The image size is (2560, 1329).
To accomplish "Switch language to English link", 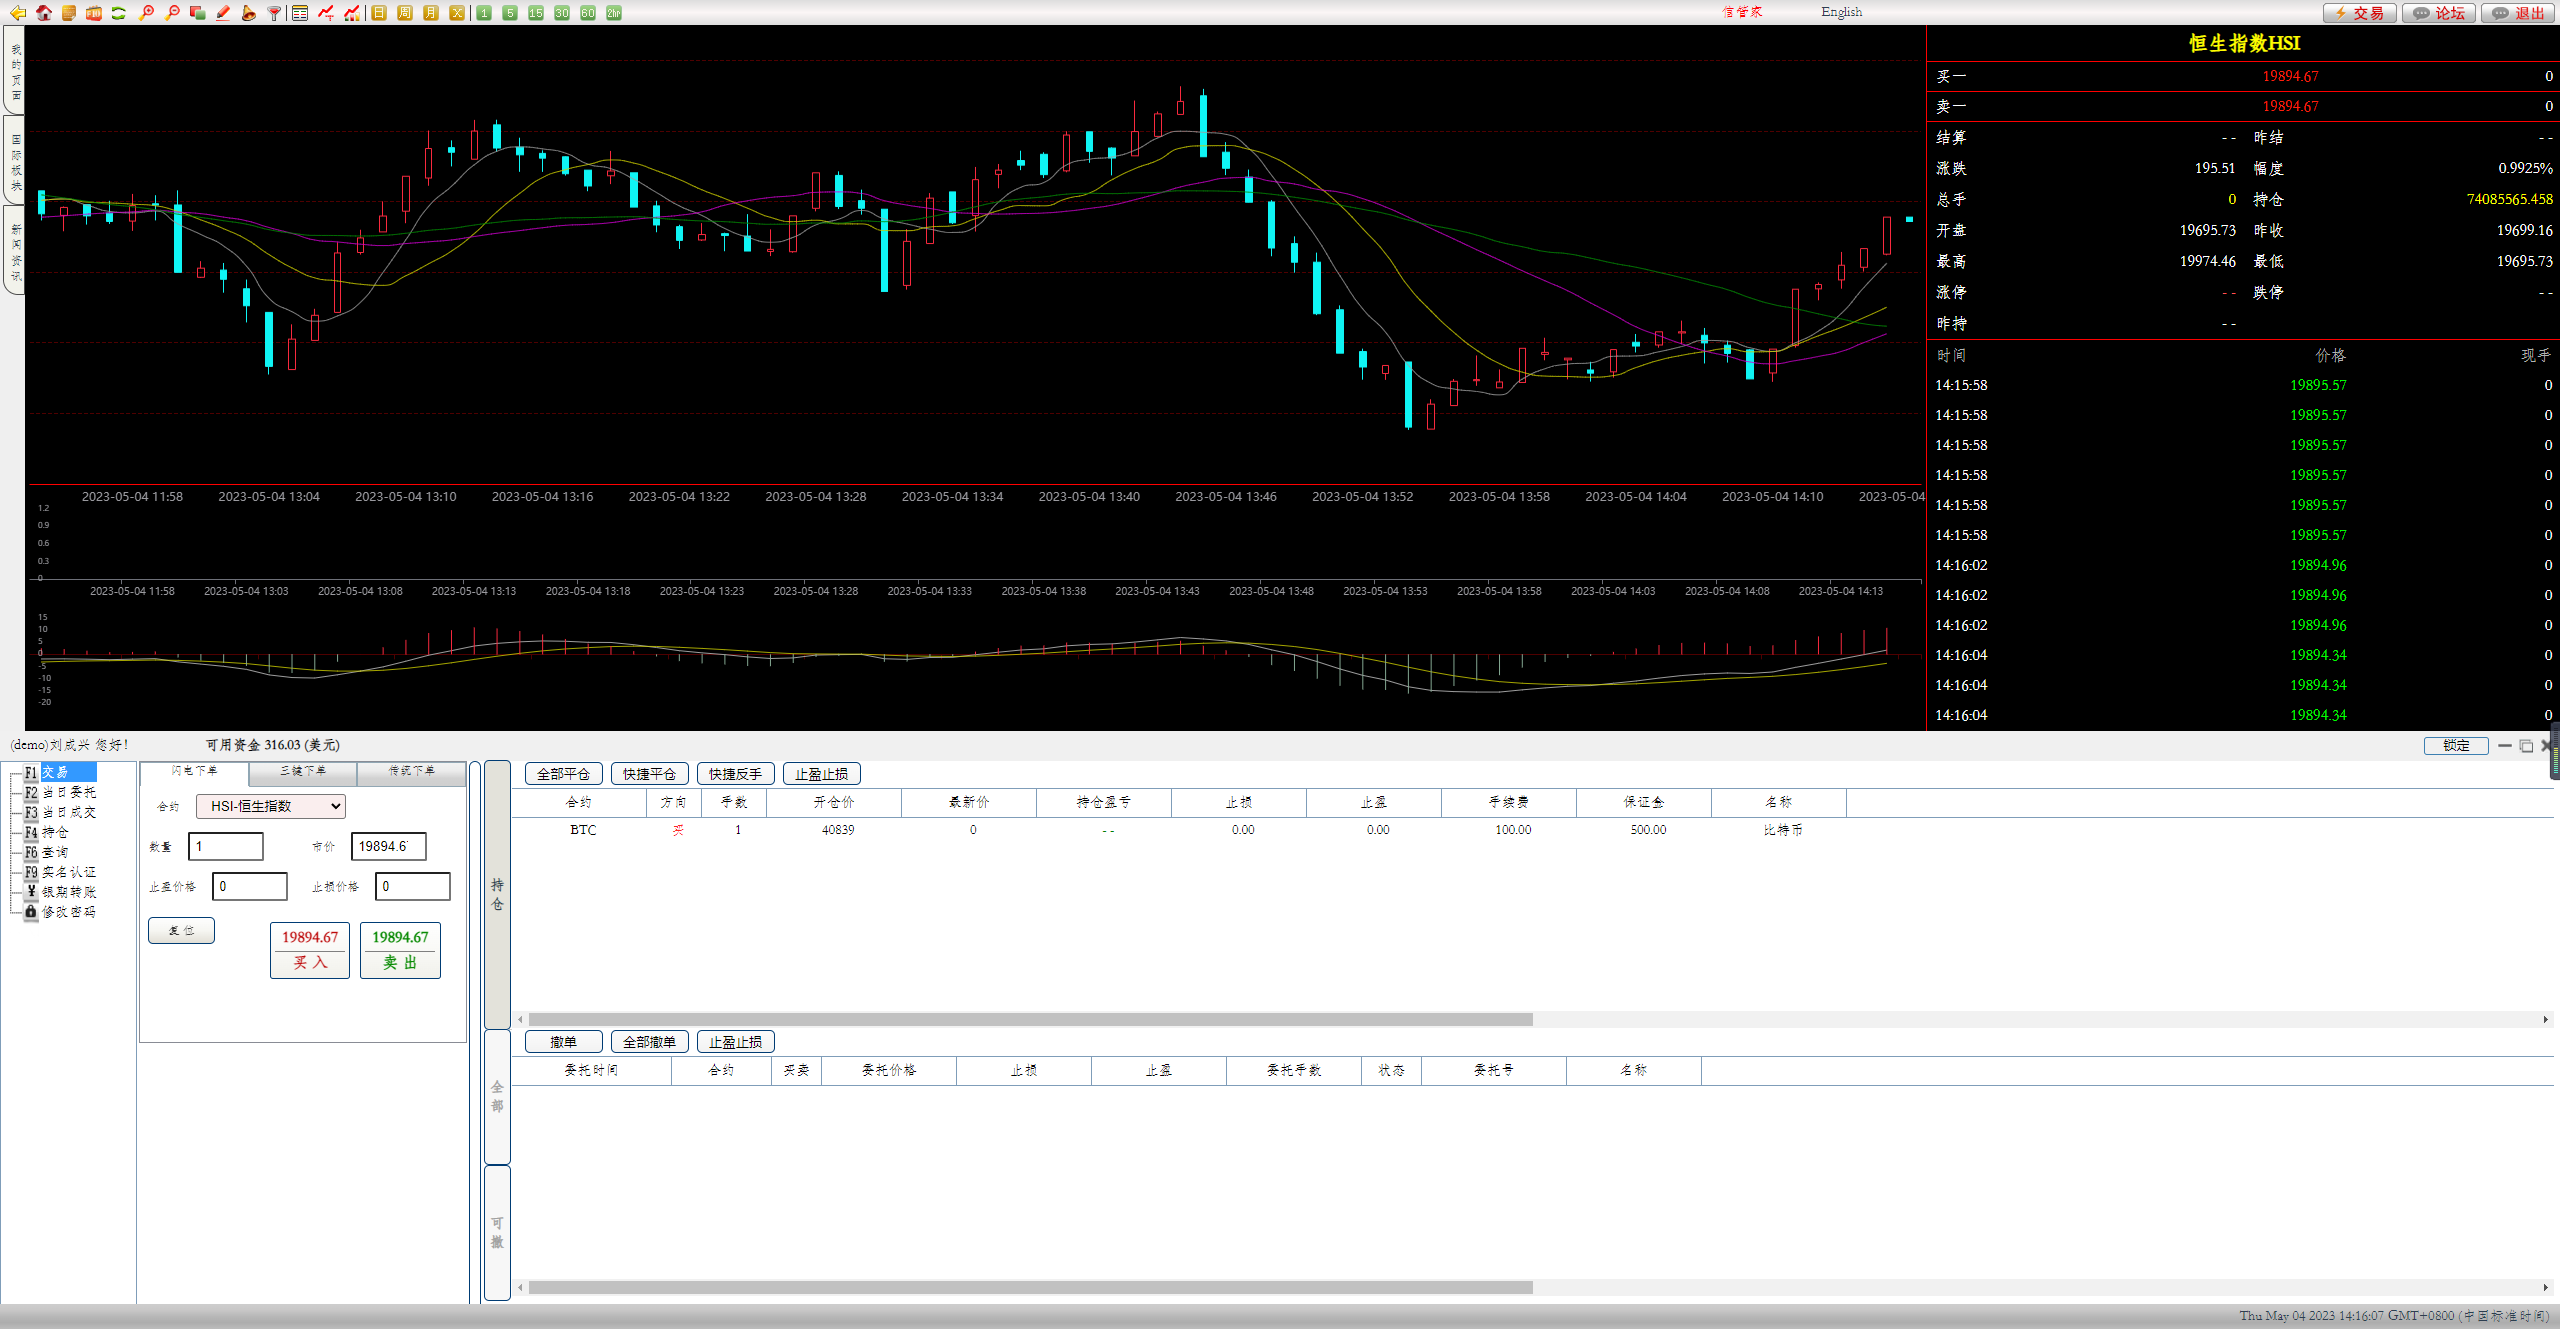I will (x=1842, y=12).
